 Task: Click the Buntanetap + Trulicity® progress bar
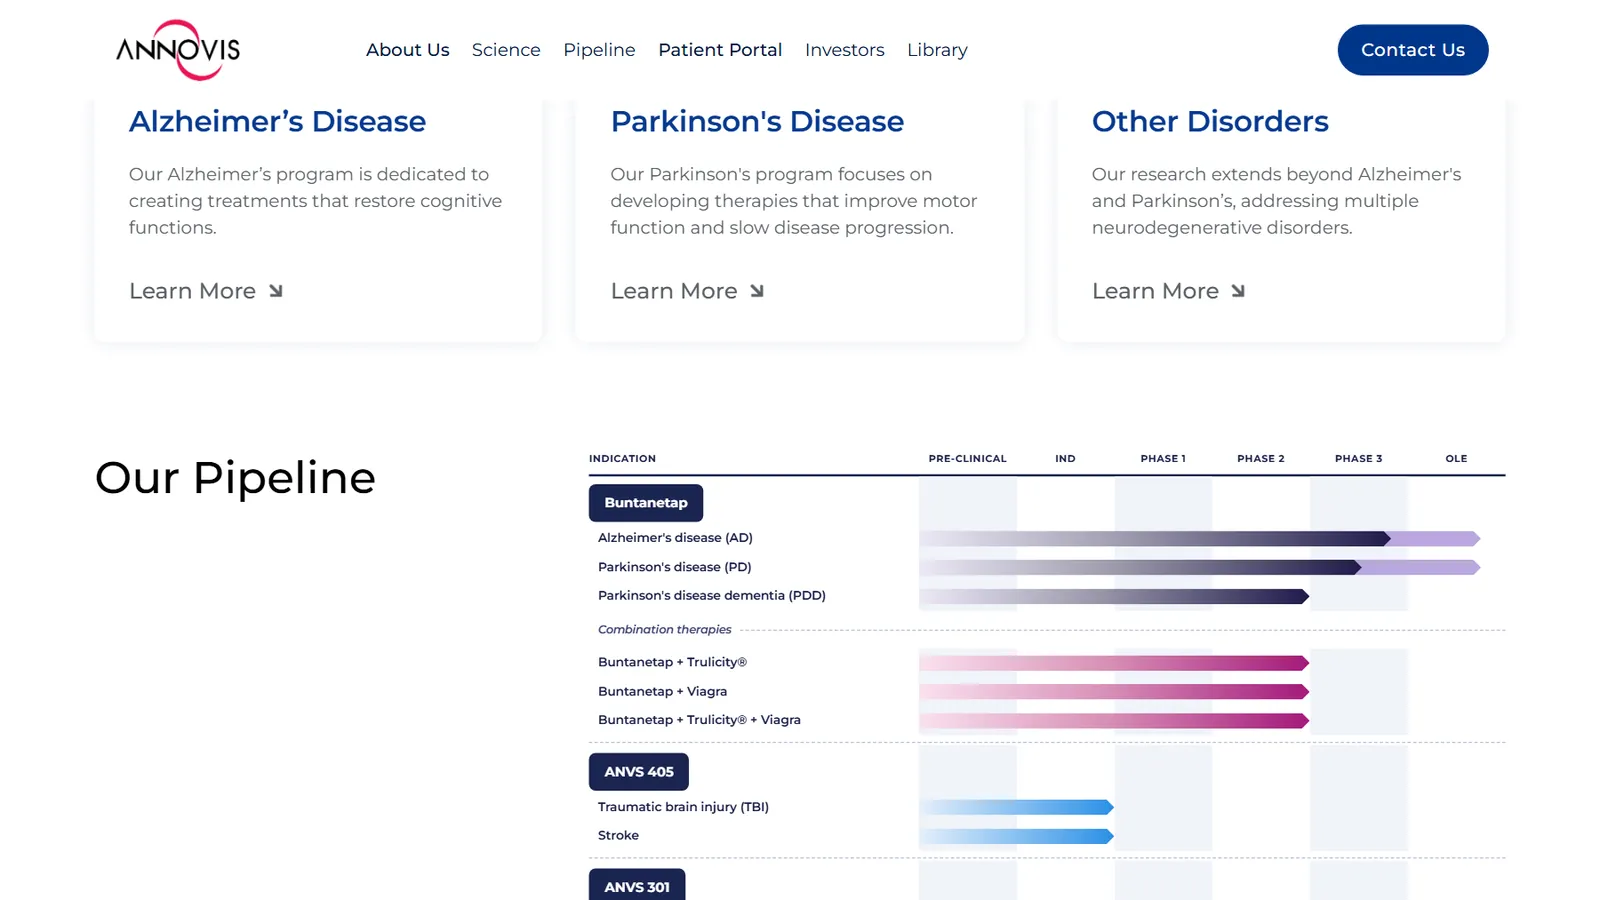[1114, 663]
